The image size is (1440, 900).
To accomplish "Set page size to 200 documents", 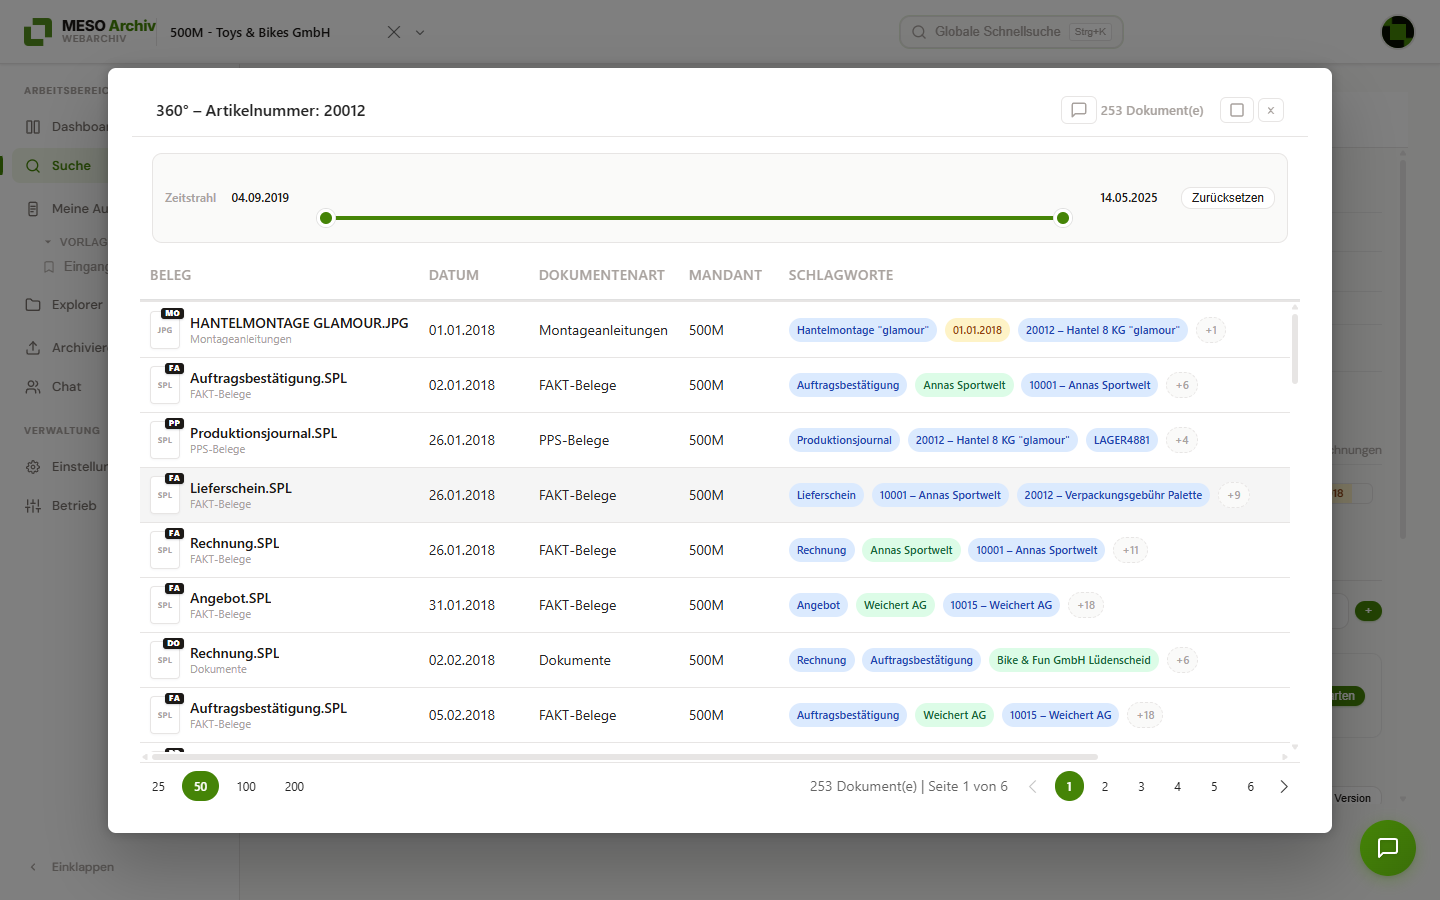I will (x=294, y=787).
